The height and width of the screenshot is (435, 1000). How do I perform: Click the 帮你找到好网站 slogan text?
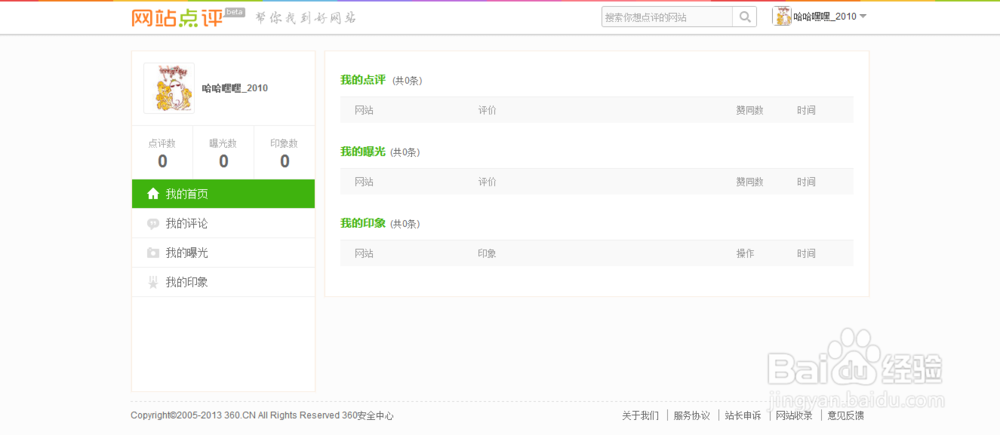click(305, 18)
